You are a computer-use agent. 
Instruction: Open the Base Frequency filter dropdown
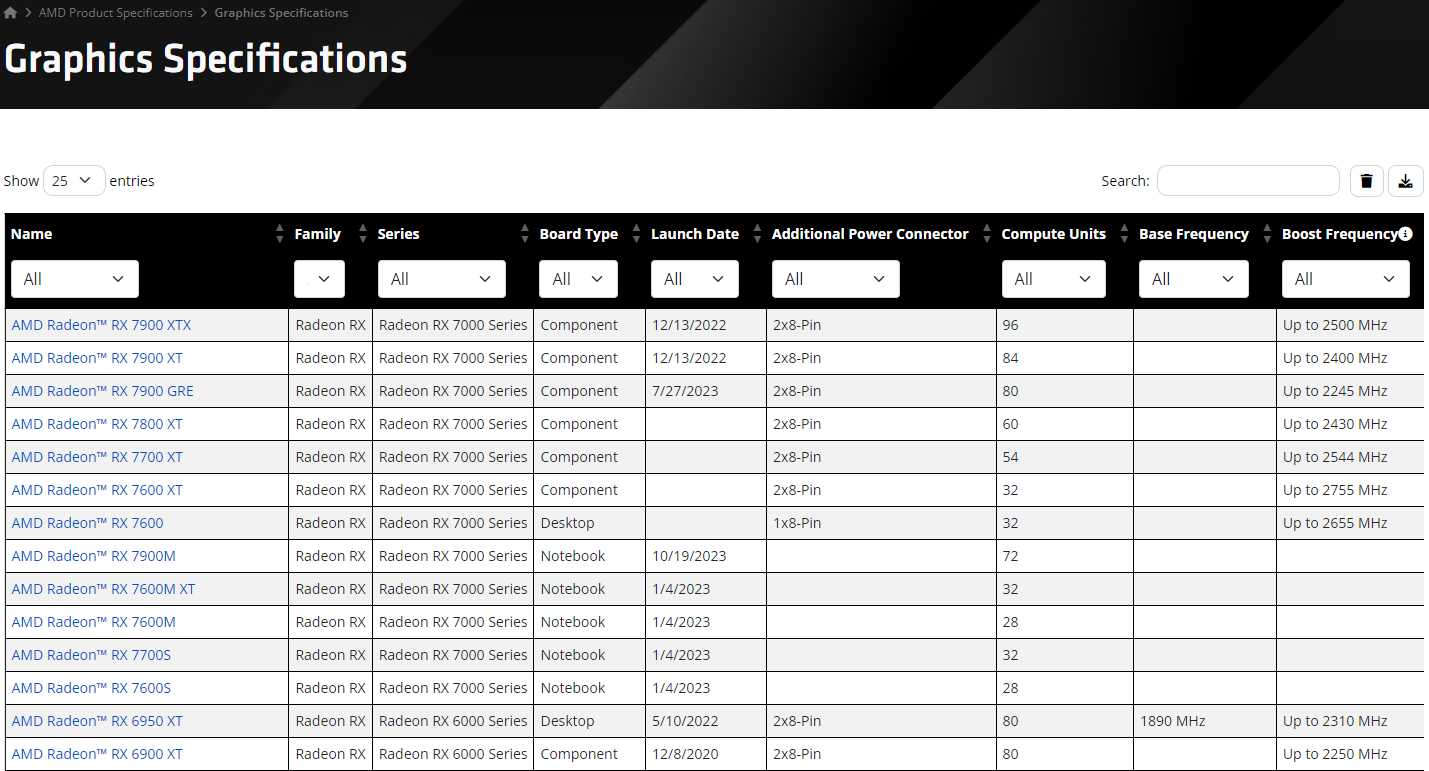pyautogui.click(x=1194, y=279)
